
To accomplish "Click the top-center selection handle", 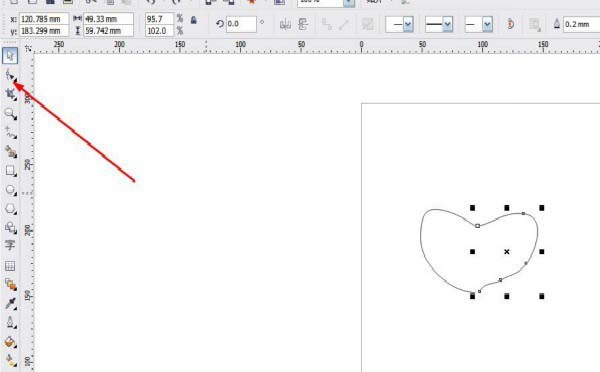I will click(x=507, y=208).
